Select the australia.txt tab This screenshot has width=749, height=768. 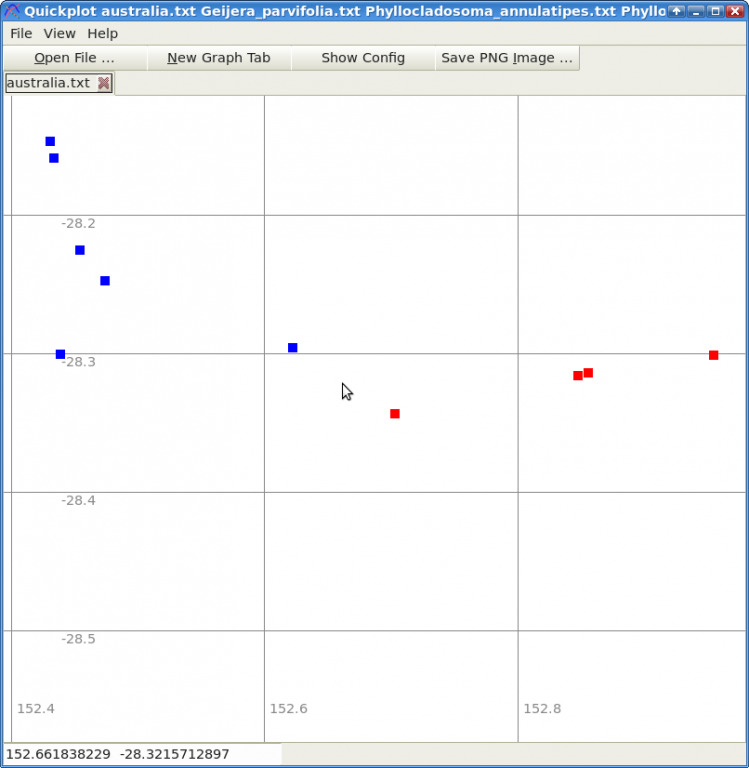(48, 83)
